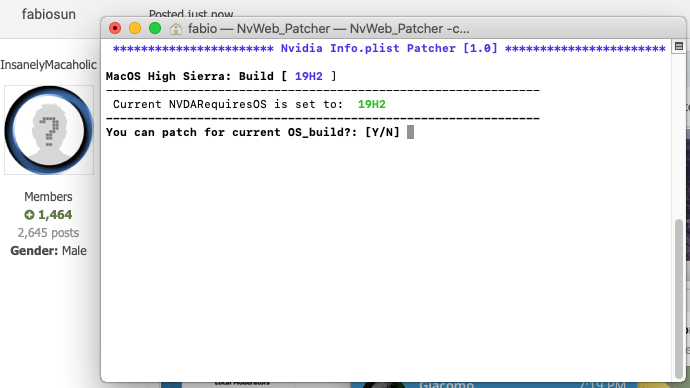Screen dimensions: 690x388
Task: Click the 'You can patch for current OS_build?' line
Action: coord(253,132)
